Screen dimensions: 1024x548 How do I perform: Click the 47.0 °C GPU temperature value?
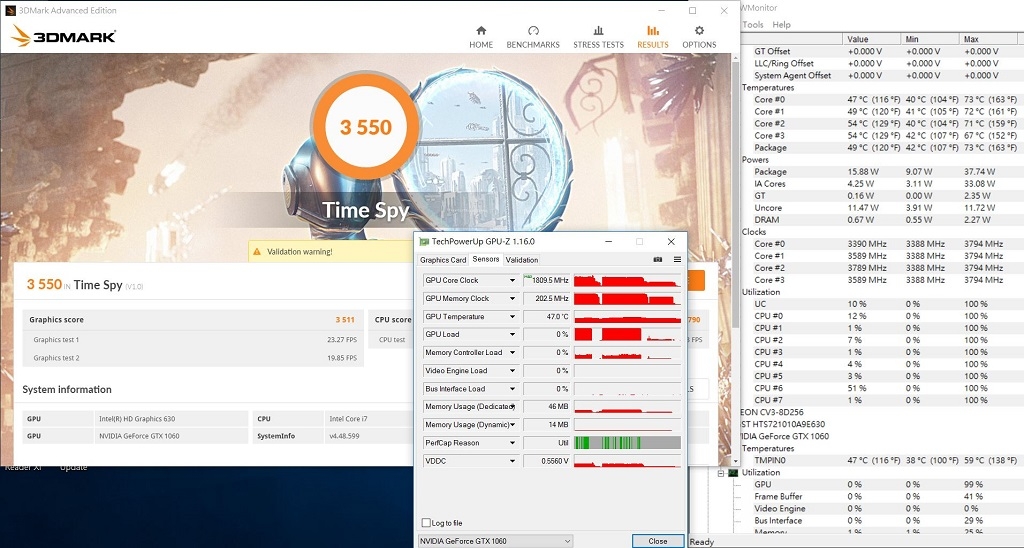point(547,317)
